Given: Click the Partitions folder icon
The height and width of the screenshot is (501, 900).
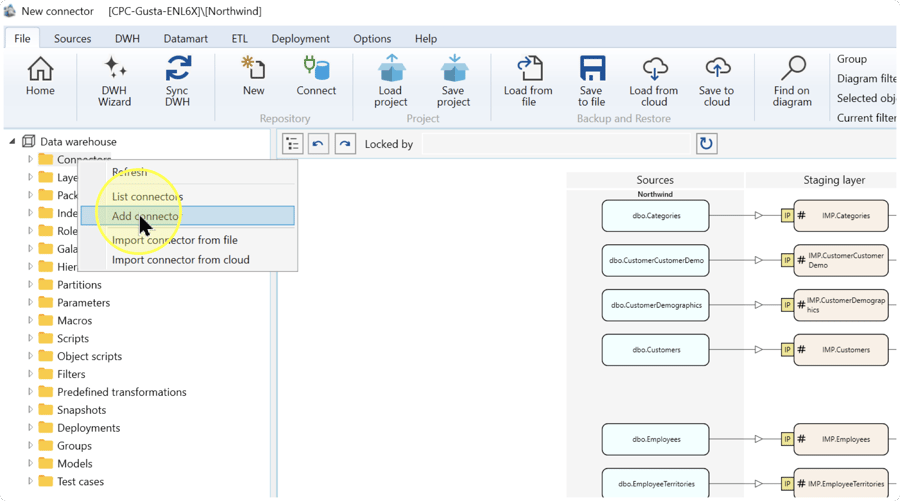Looking at the screenshot, I should point(45,284).
